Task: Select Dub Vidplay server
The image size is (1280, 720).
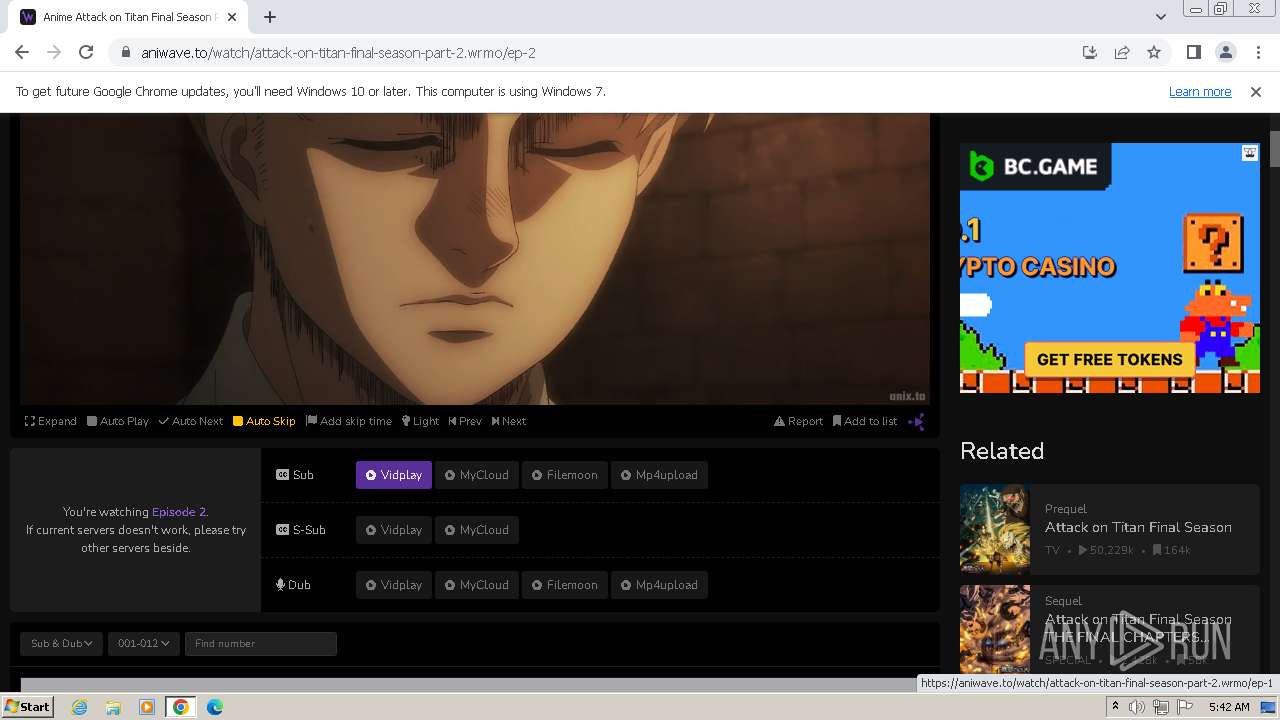Action: pos(394,585)
